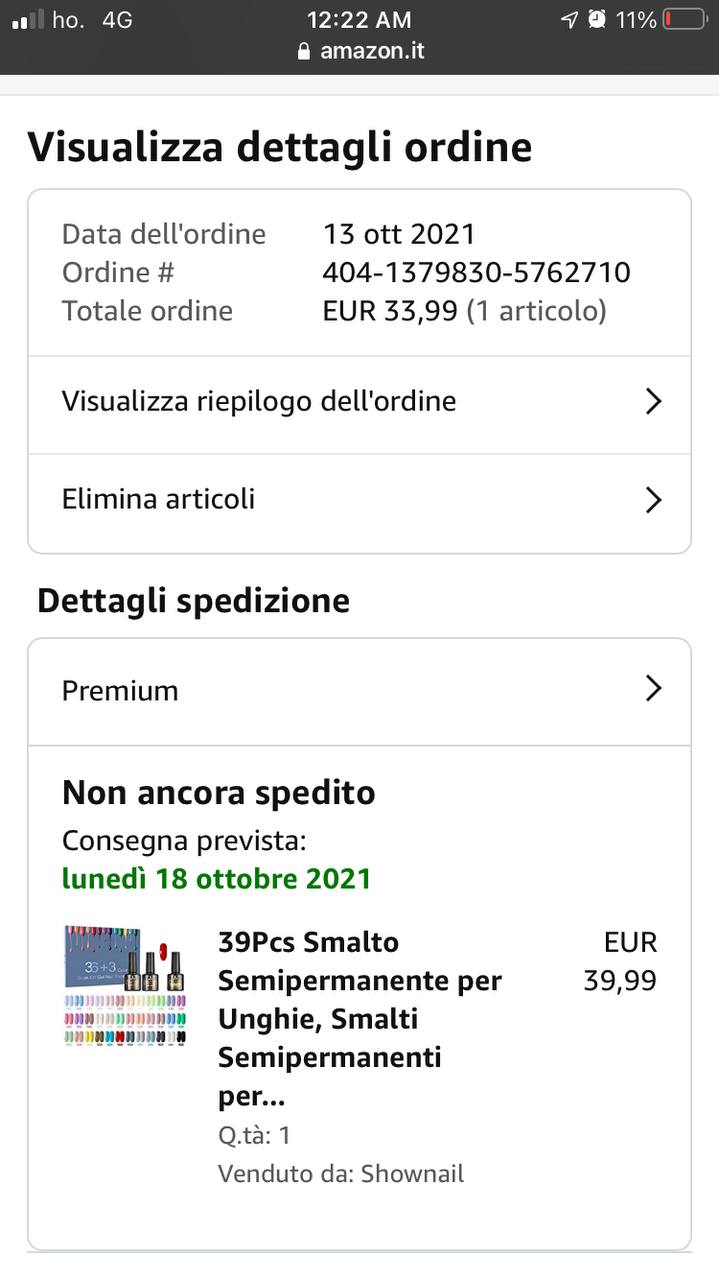
Task: Expand the Premium shipping chevron
Action: (x=653, y=689)
